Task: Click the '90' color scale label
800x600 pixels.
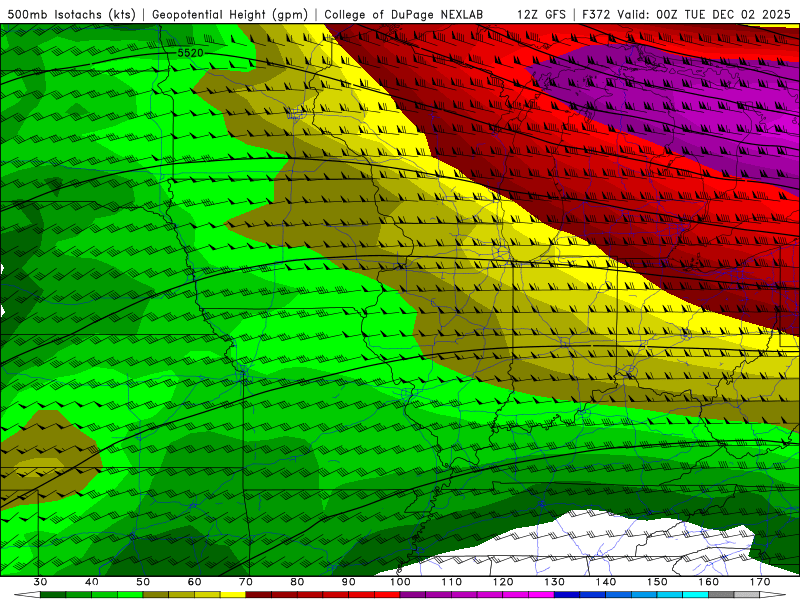Action: pos(348,582)
